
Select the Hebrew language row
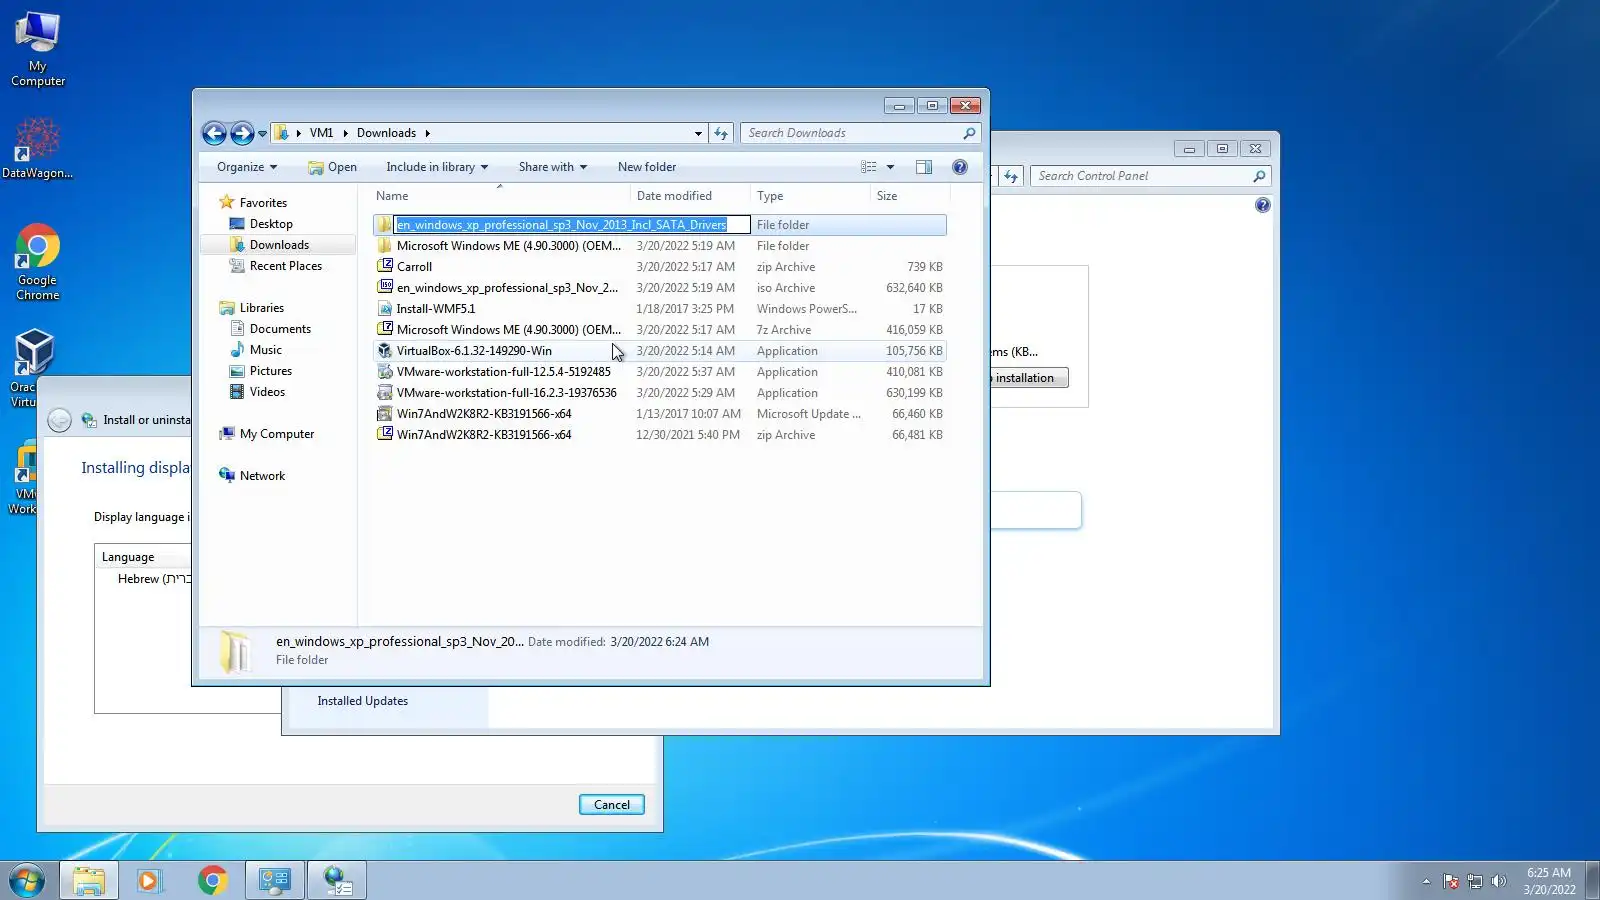[x=153, y=579]
